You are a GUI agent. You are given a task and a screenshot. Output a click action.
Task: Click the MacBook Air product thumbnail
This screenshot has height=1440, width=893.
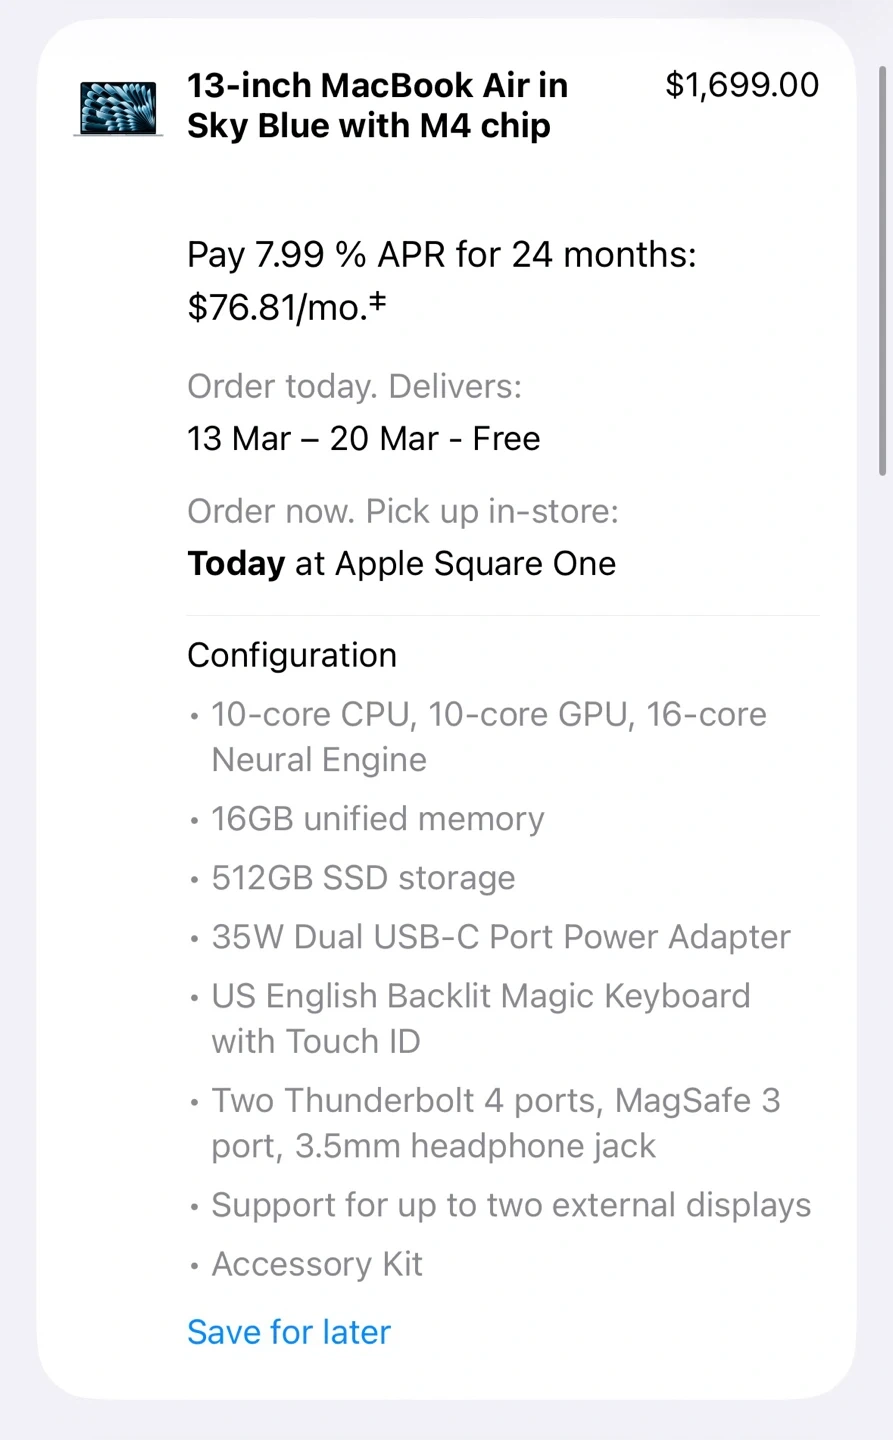118,108
